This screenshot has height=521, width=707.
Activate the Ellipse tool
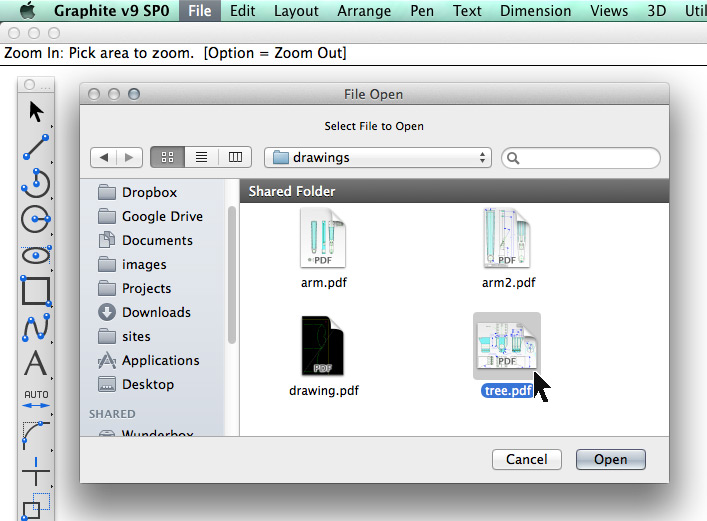[x=36, y=254]
